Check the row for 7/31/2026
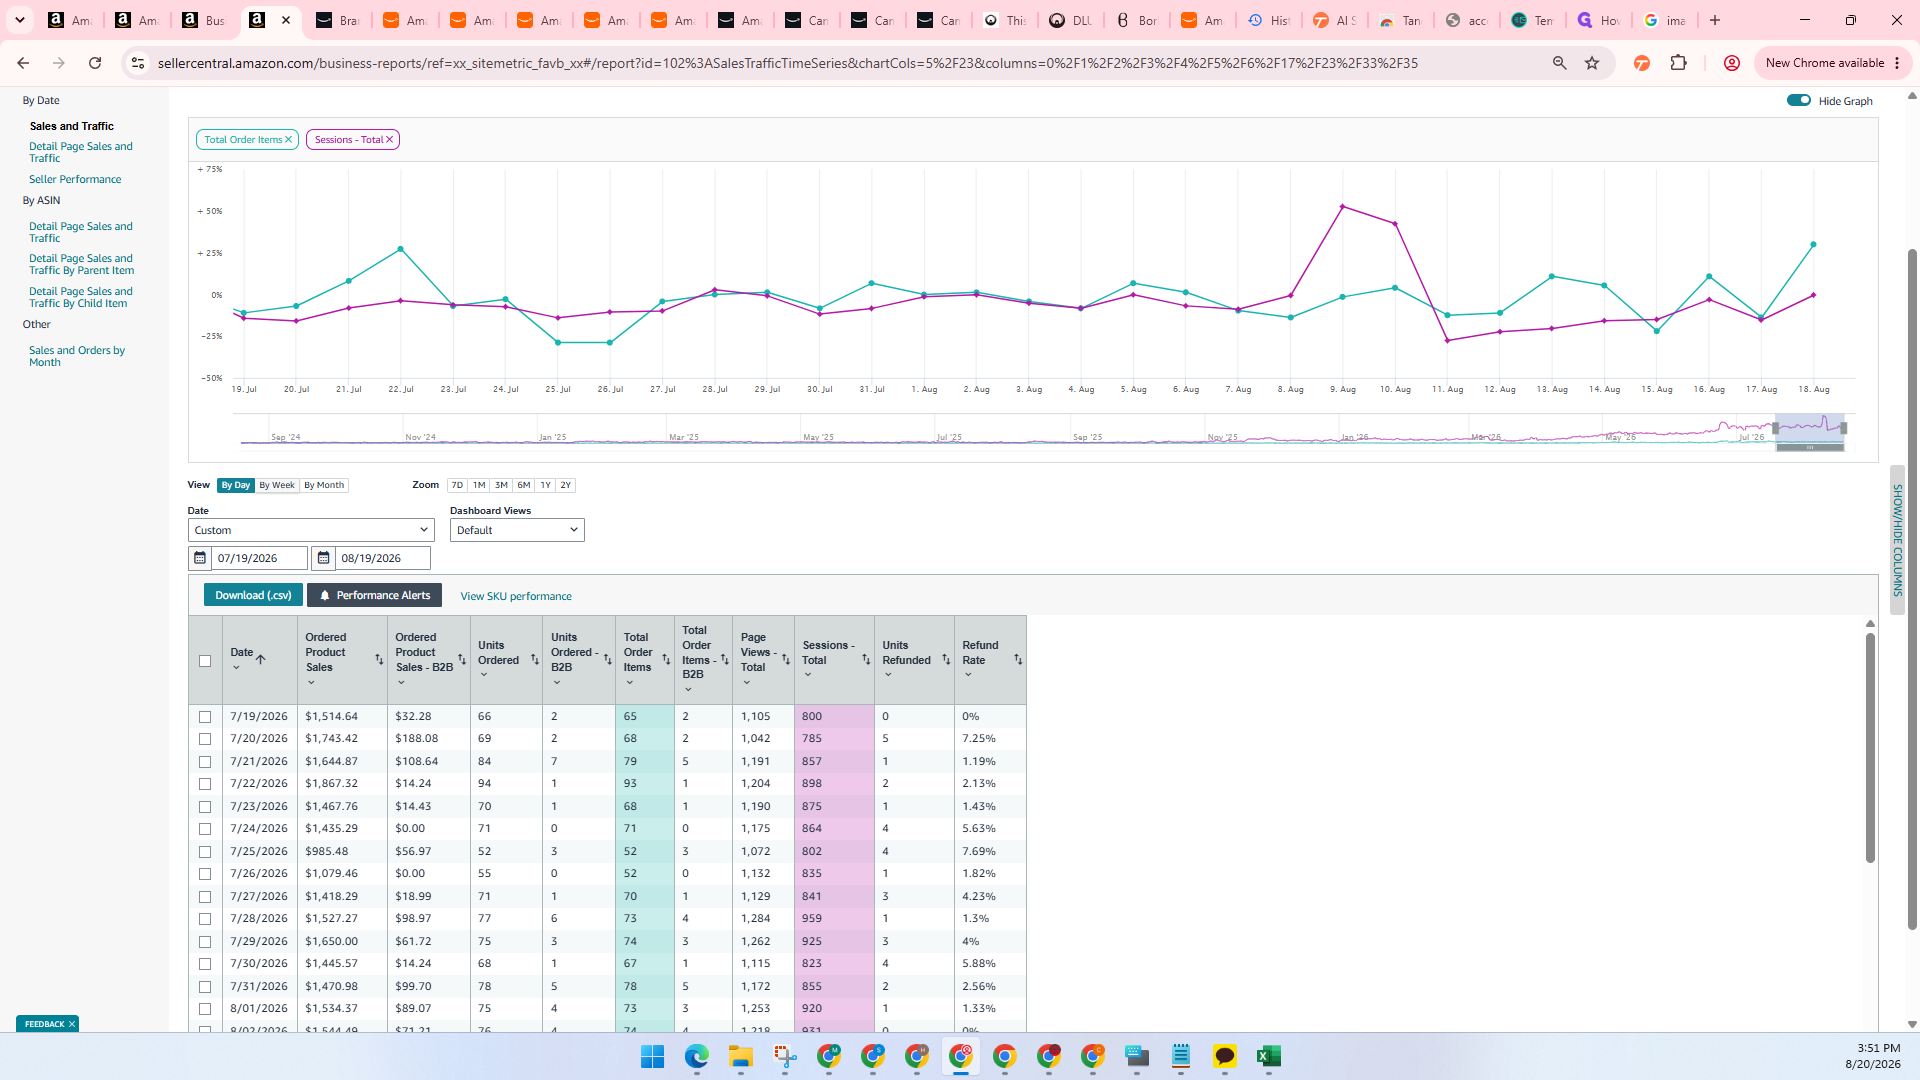Viewport: 1920px width, 1080px height. click(x=205, y=987)
